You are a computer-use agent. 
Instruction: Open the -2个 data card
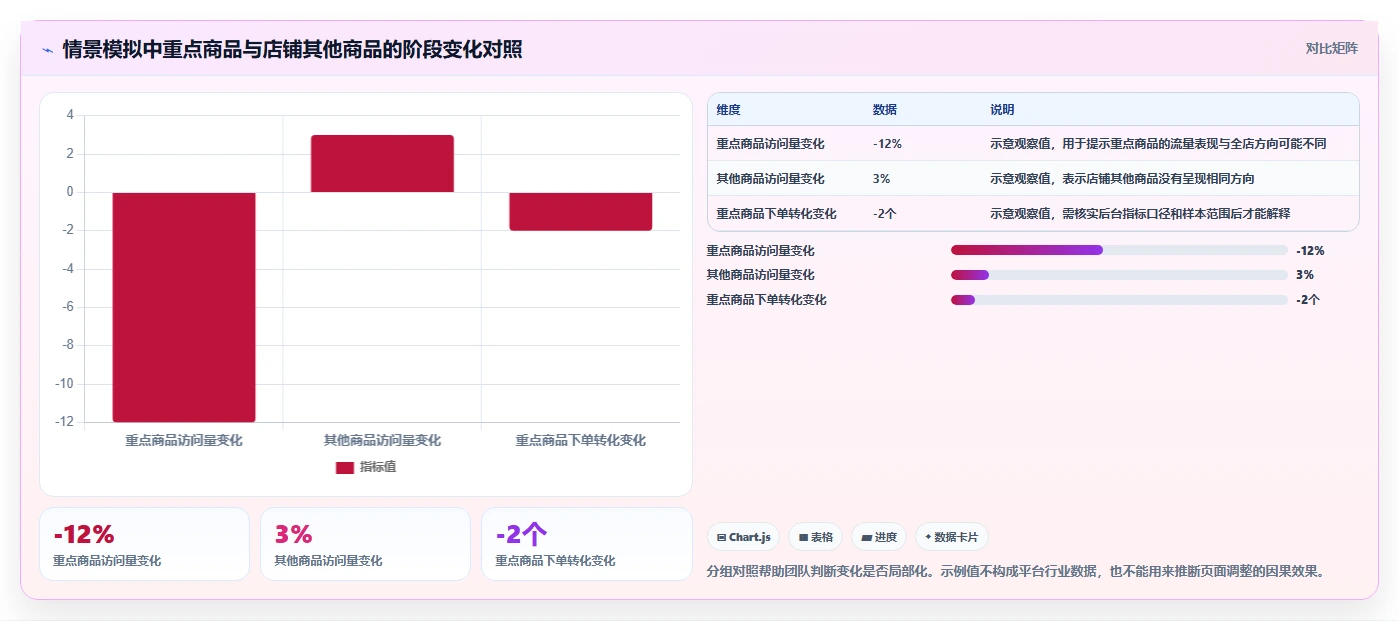tap(586, 544)
